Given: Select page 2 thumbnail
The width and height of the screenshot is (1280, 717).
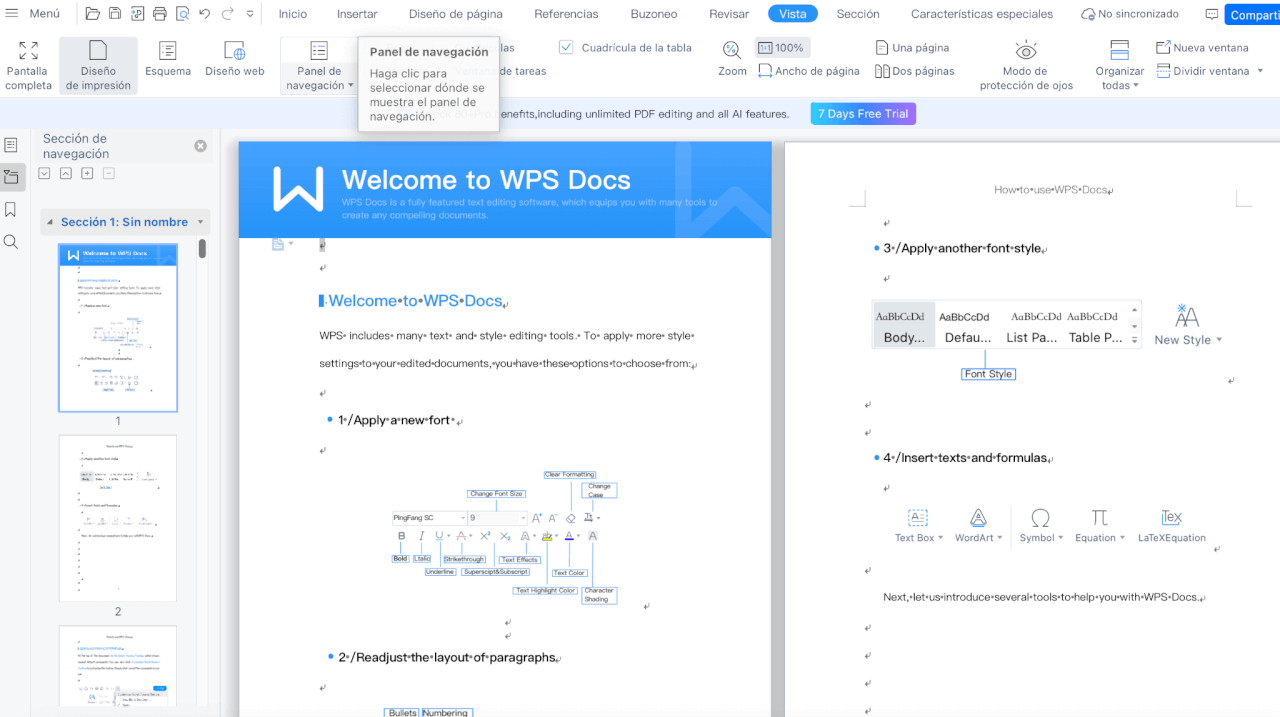Looking at the screenshot, I should [118, 518].
